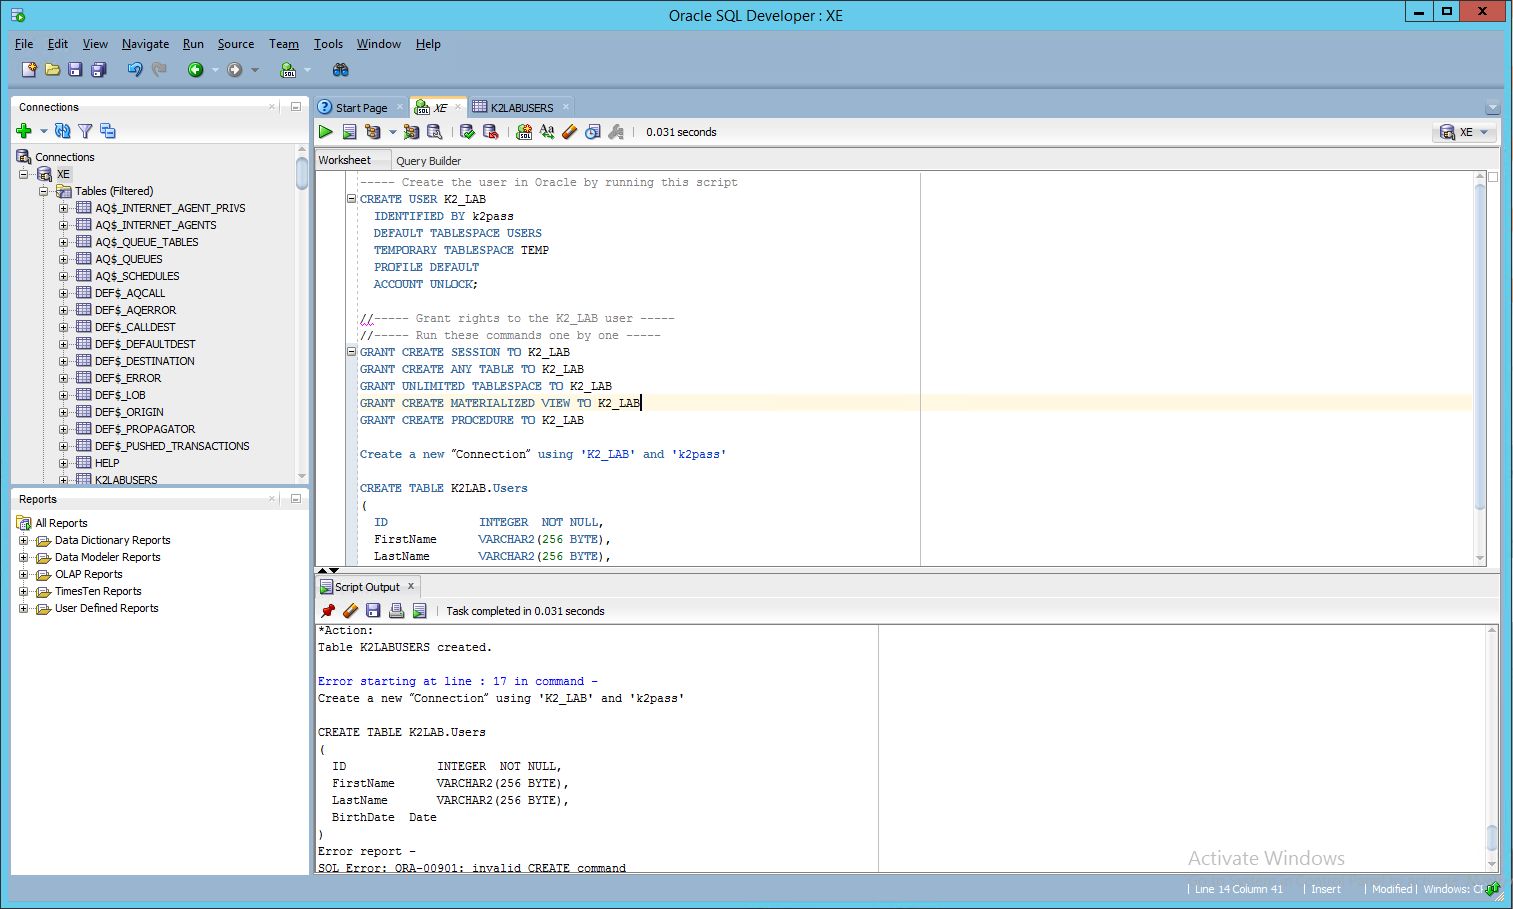Click the Undo arrow icon
This screenshot has width=1513, height=909.
point(135,69)
